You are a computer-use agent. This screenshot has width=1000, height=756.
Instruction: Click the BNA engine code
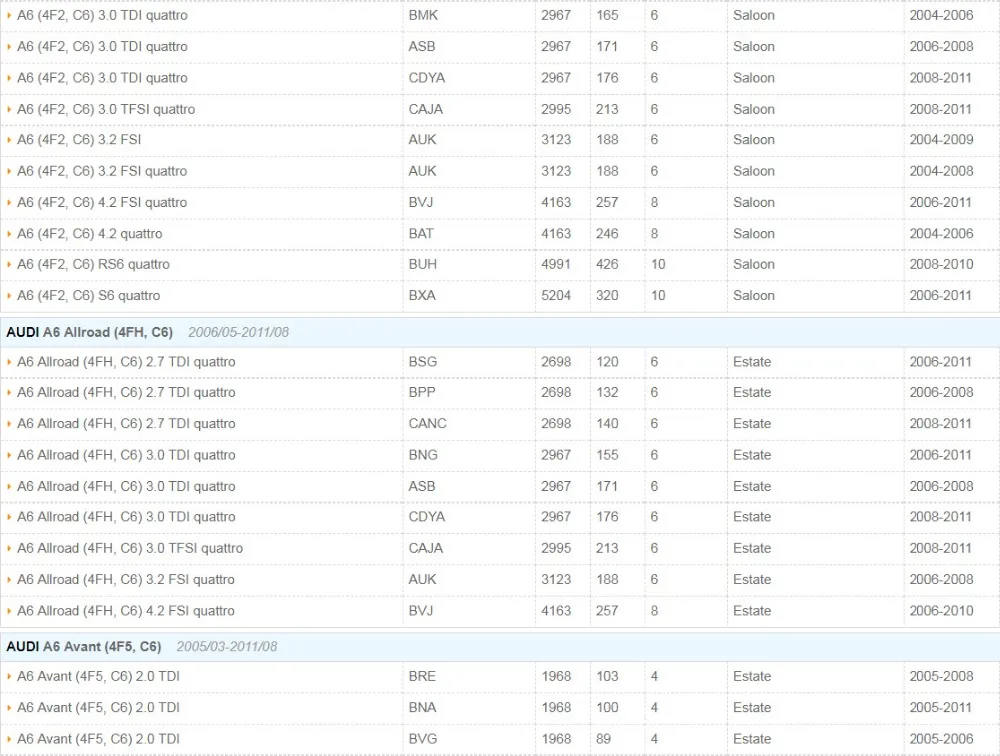[422, 708]
